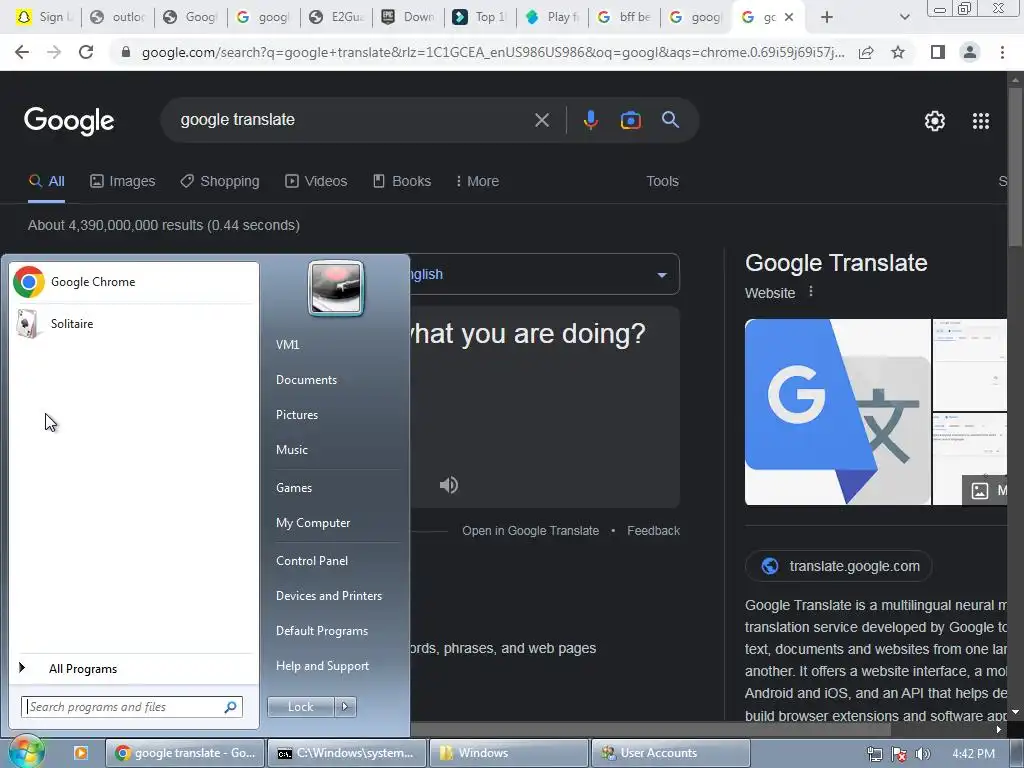Click the Chrome back arrow
This screenshot has width=1024, height=768.
[x=22, y=52]
